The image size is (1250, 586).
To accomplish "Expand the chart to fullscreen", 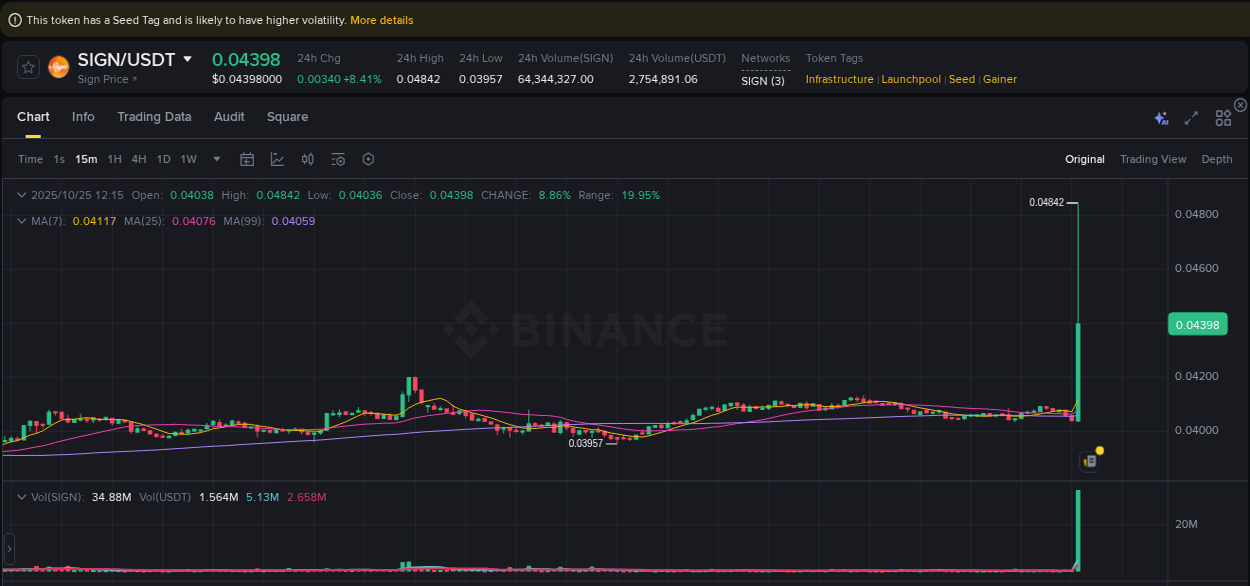I will (x=1191, y=117).
